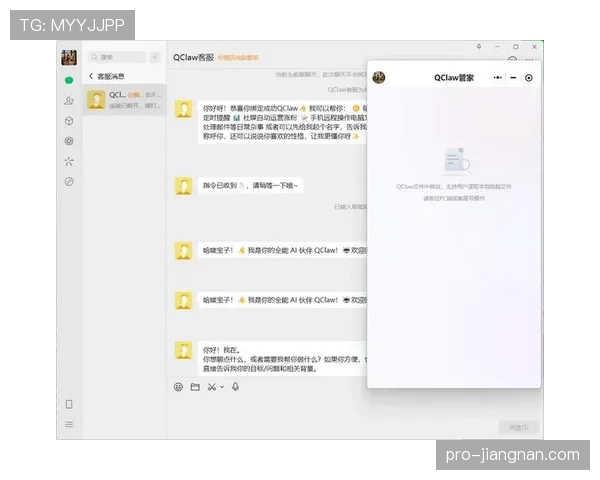
Task: Close QClaw管家 panel with the target icon
Action: click(x=529, y=78)
